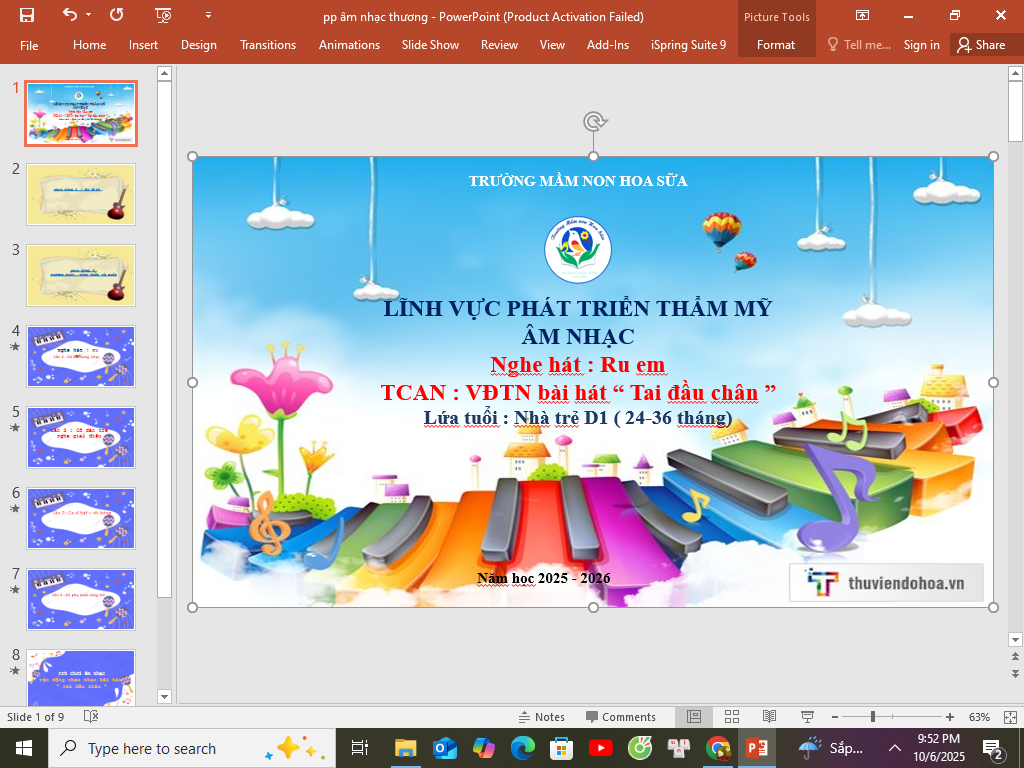1024x768 pixels.
Task: Click the Sign in link
Action: pyautogui.click(x=921, y=45)
